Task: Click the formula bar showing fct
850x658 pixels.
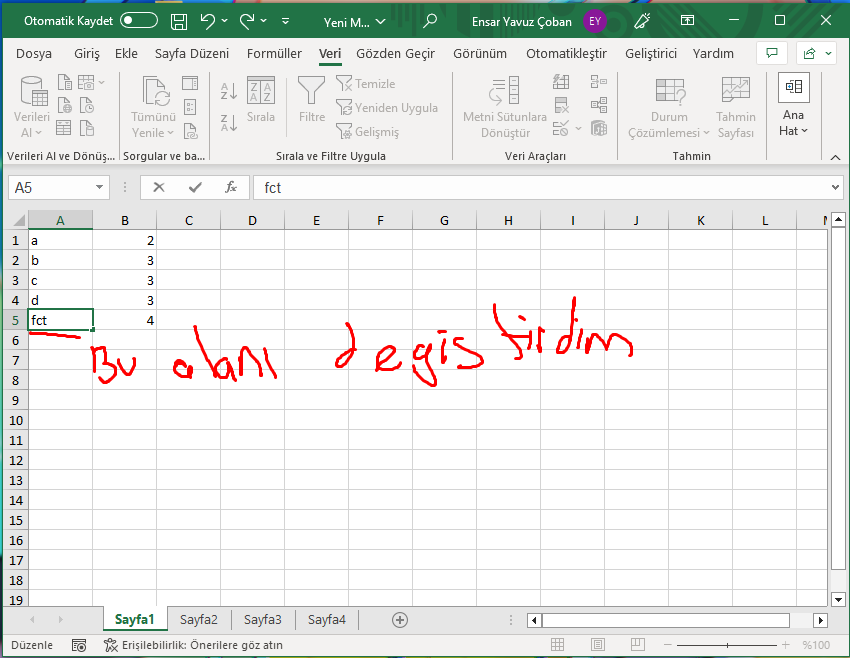Action: tap(540, 188)
